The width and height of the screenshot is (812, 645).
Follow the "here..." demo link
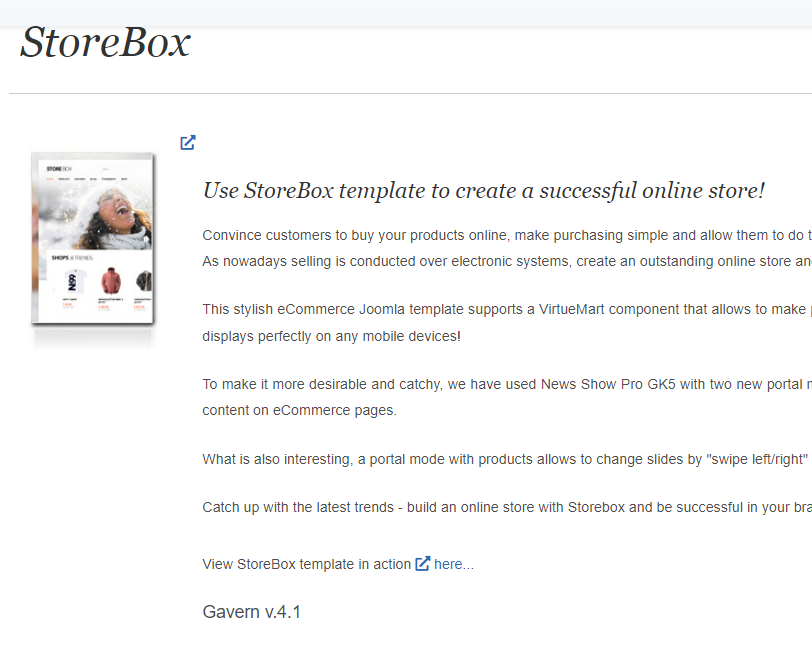point(454,564)
